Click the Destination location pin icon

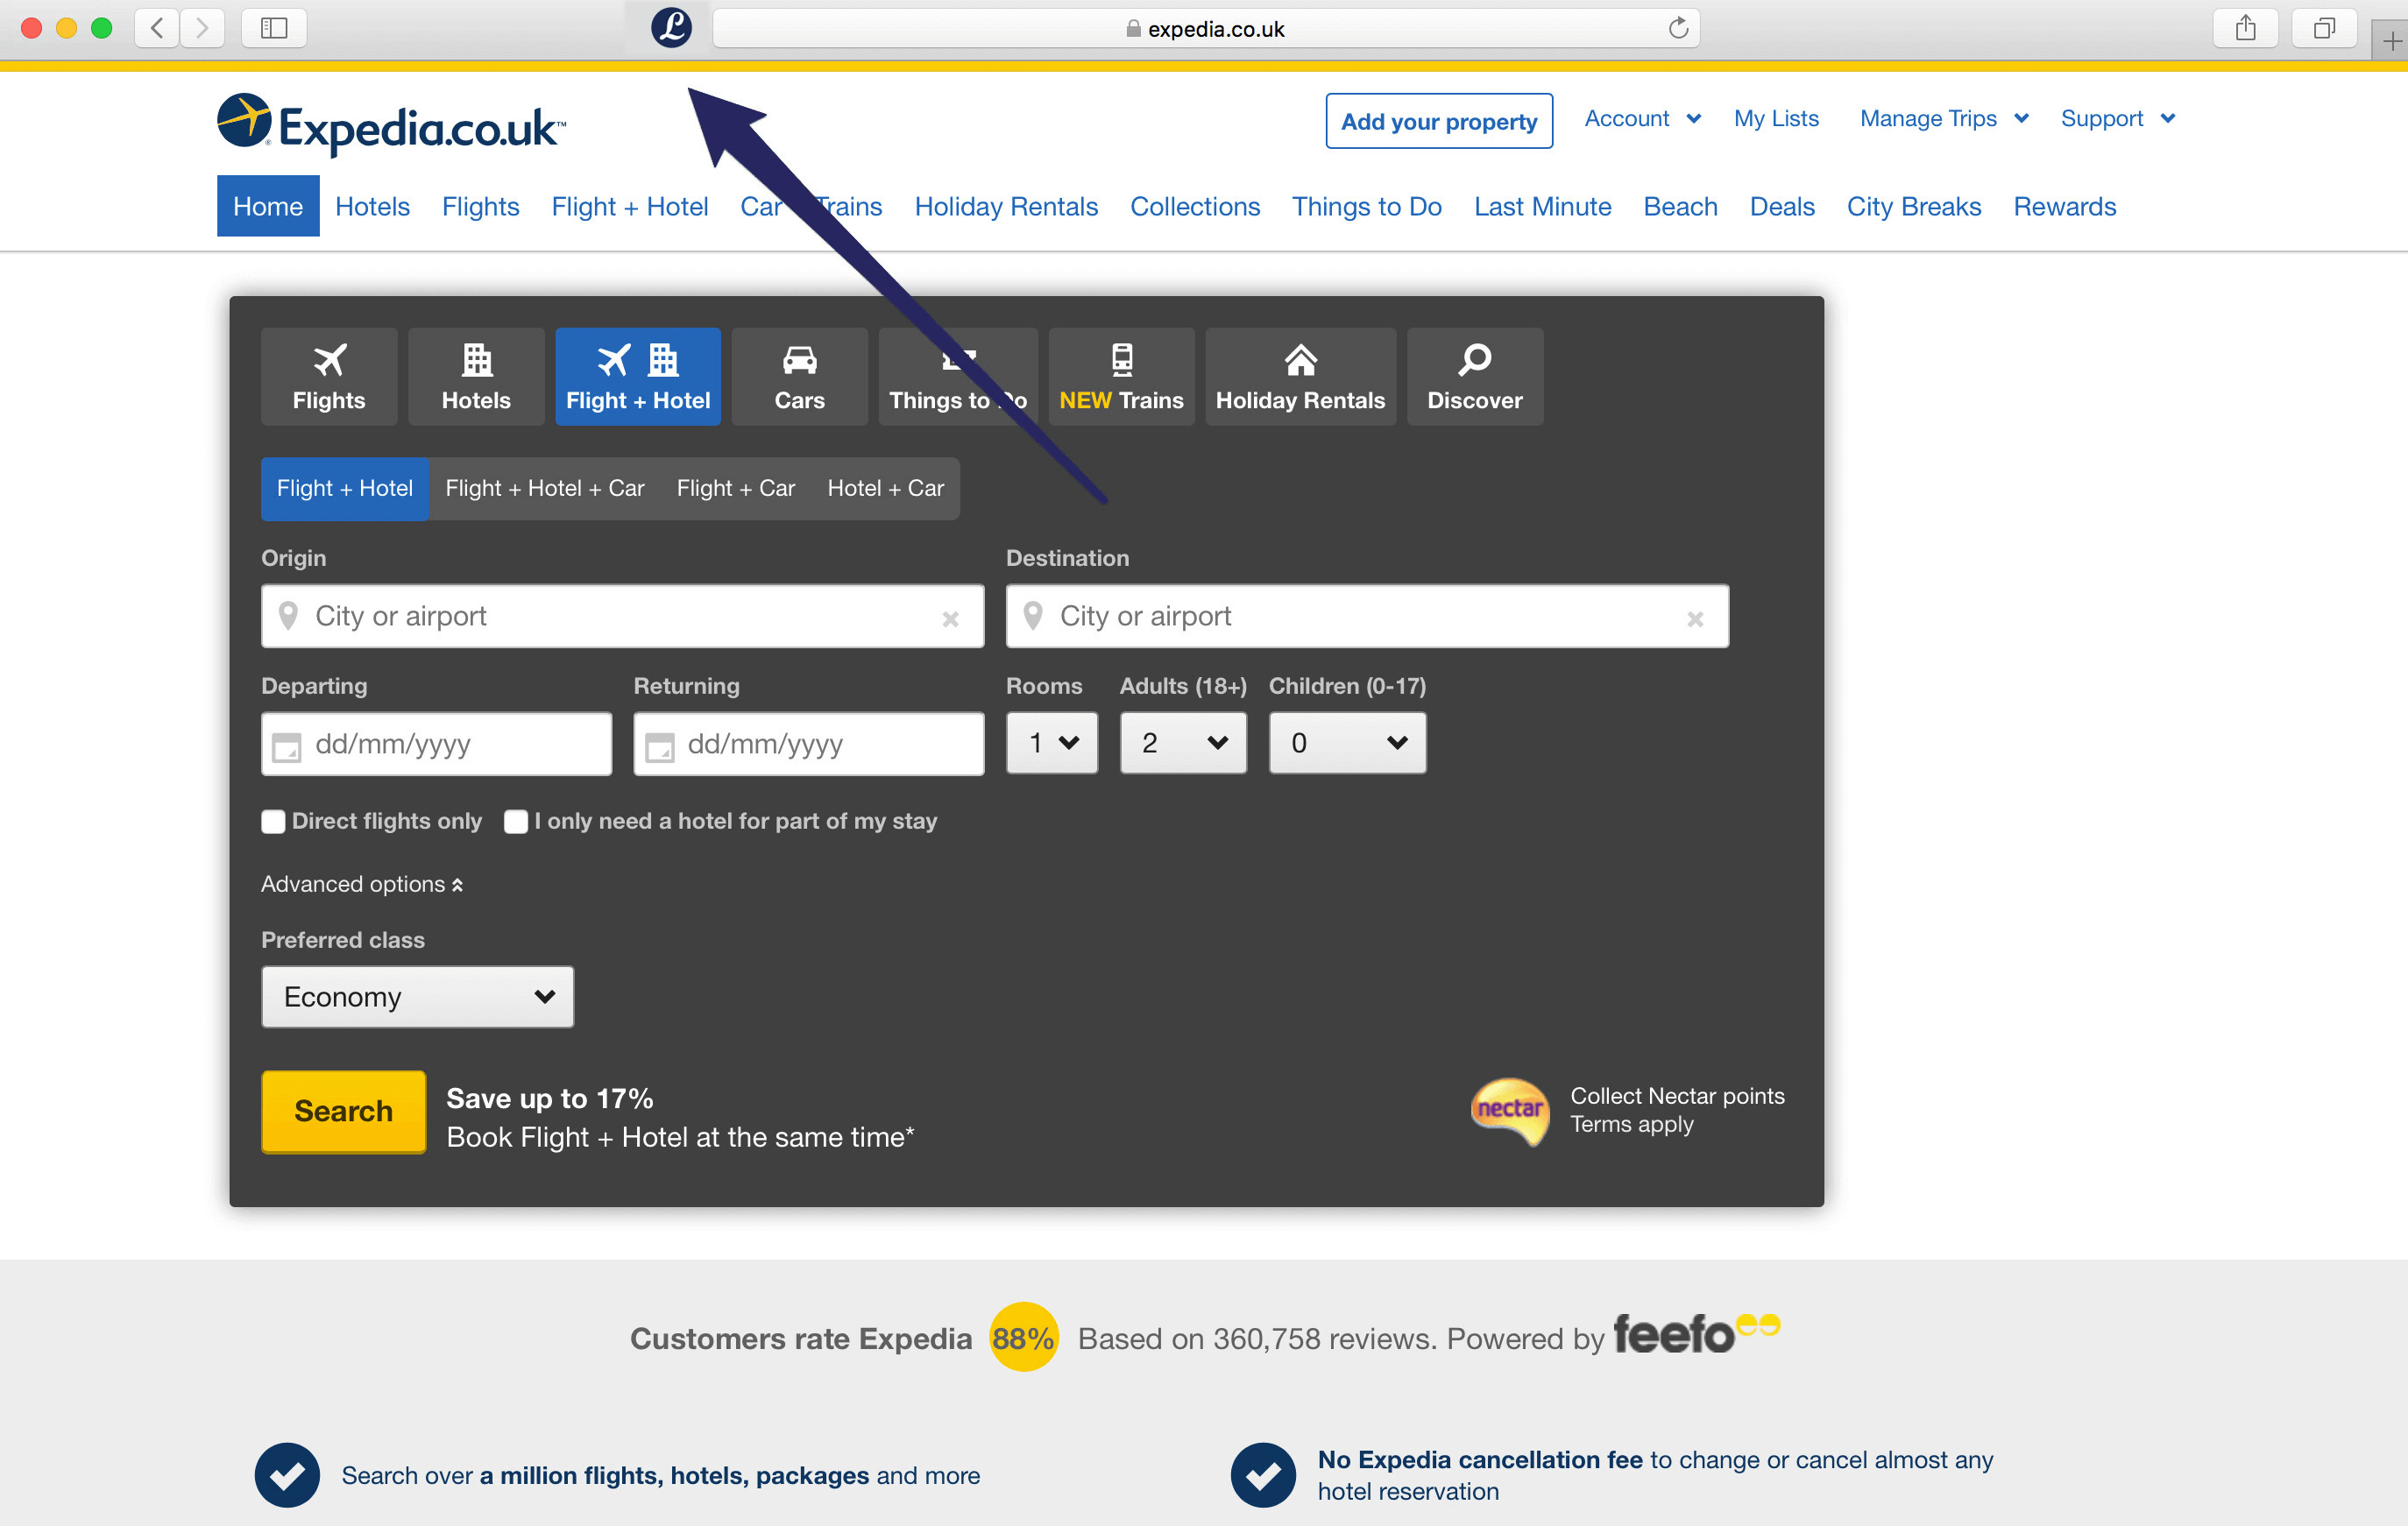click(1033, 616)
